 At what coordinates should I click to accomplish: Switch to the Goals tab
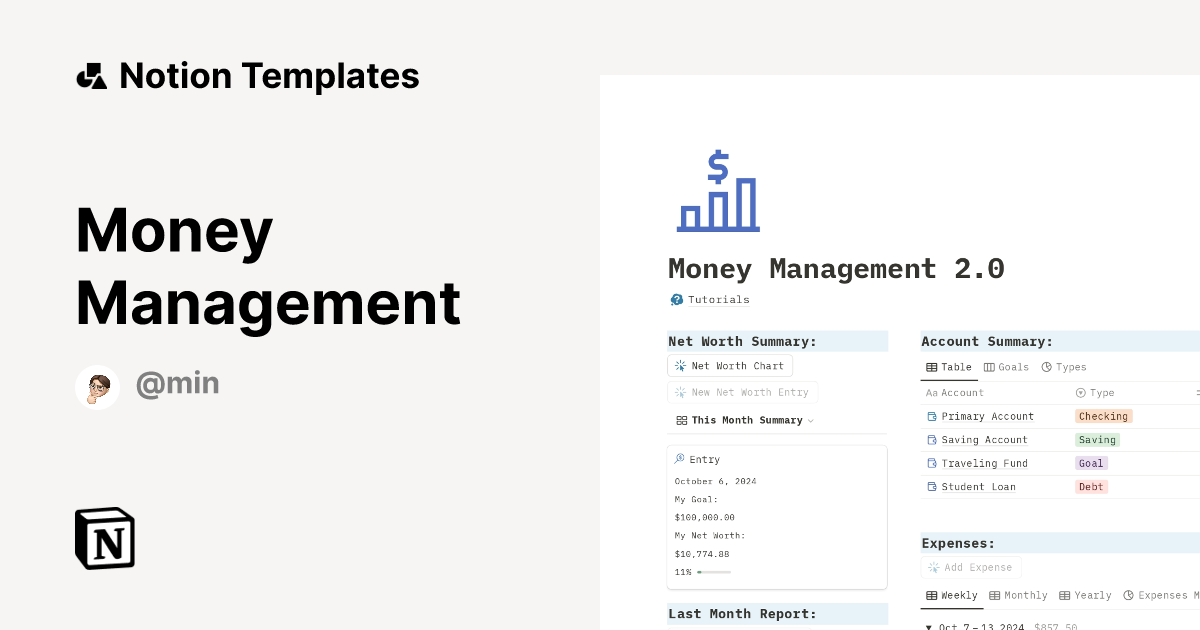coord(1006,367)
